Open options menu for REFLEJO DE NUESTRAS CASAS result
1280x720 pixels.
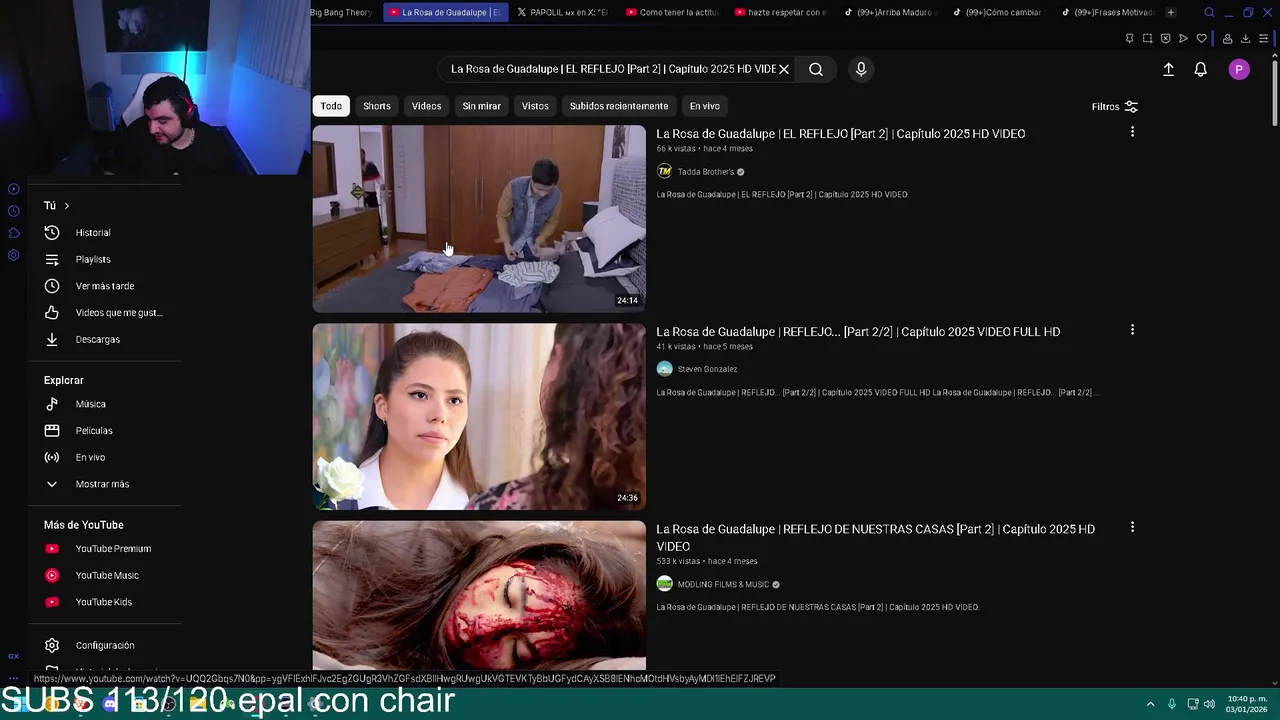pos(1132,527)
